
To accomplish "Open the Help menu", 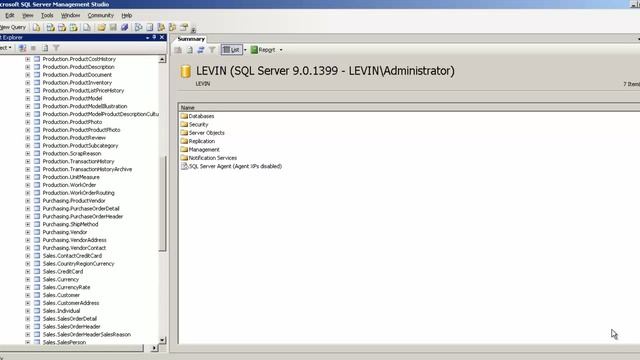I will pyautogui.click(x=127, y=16).
